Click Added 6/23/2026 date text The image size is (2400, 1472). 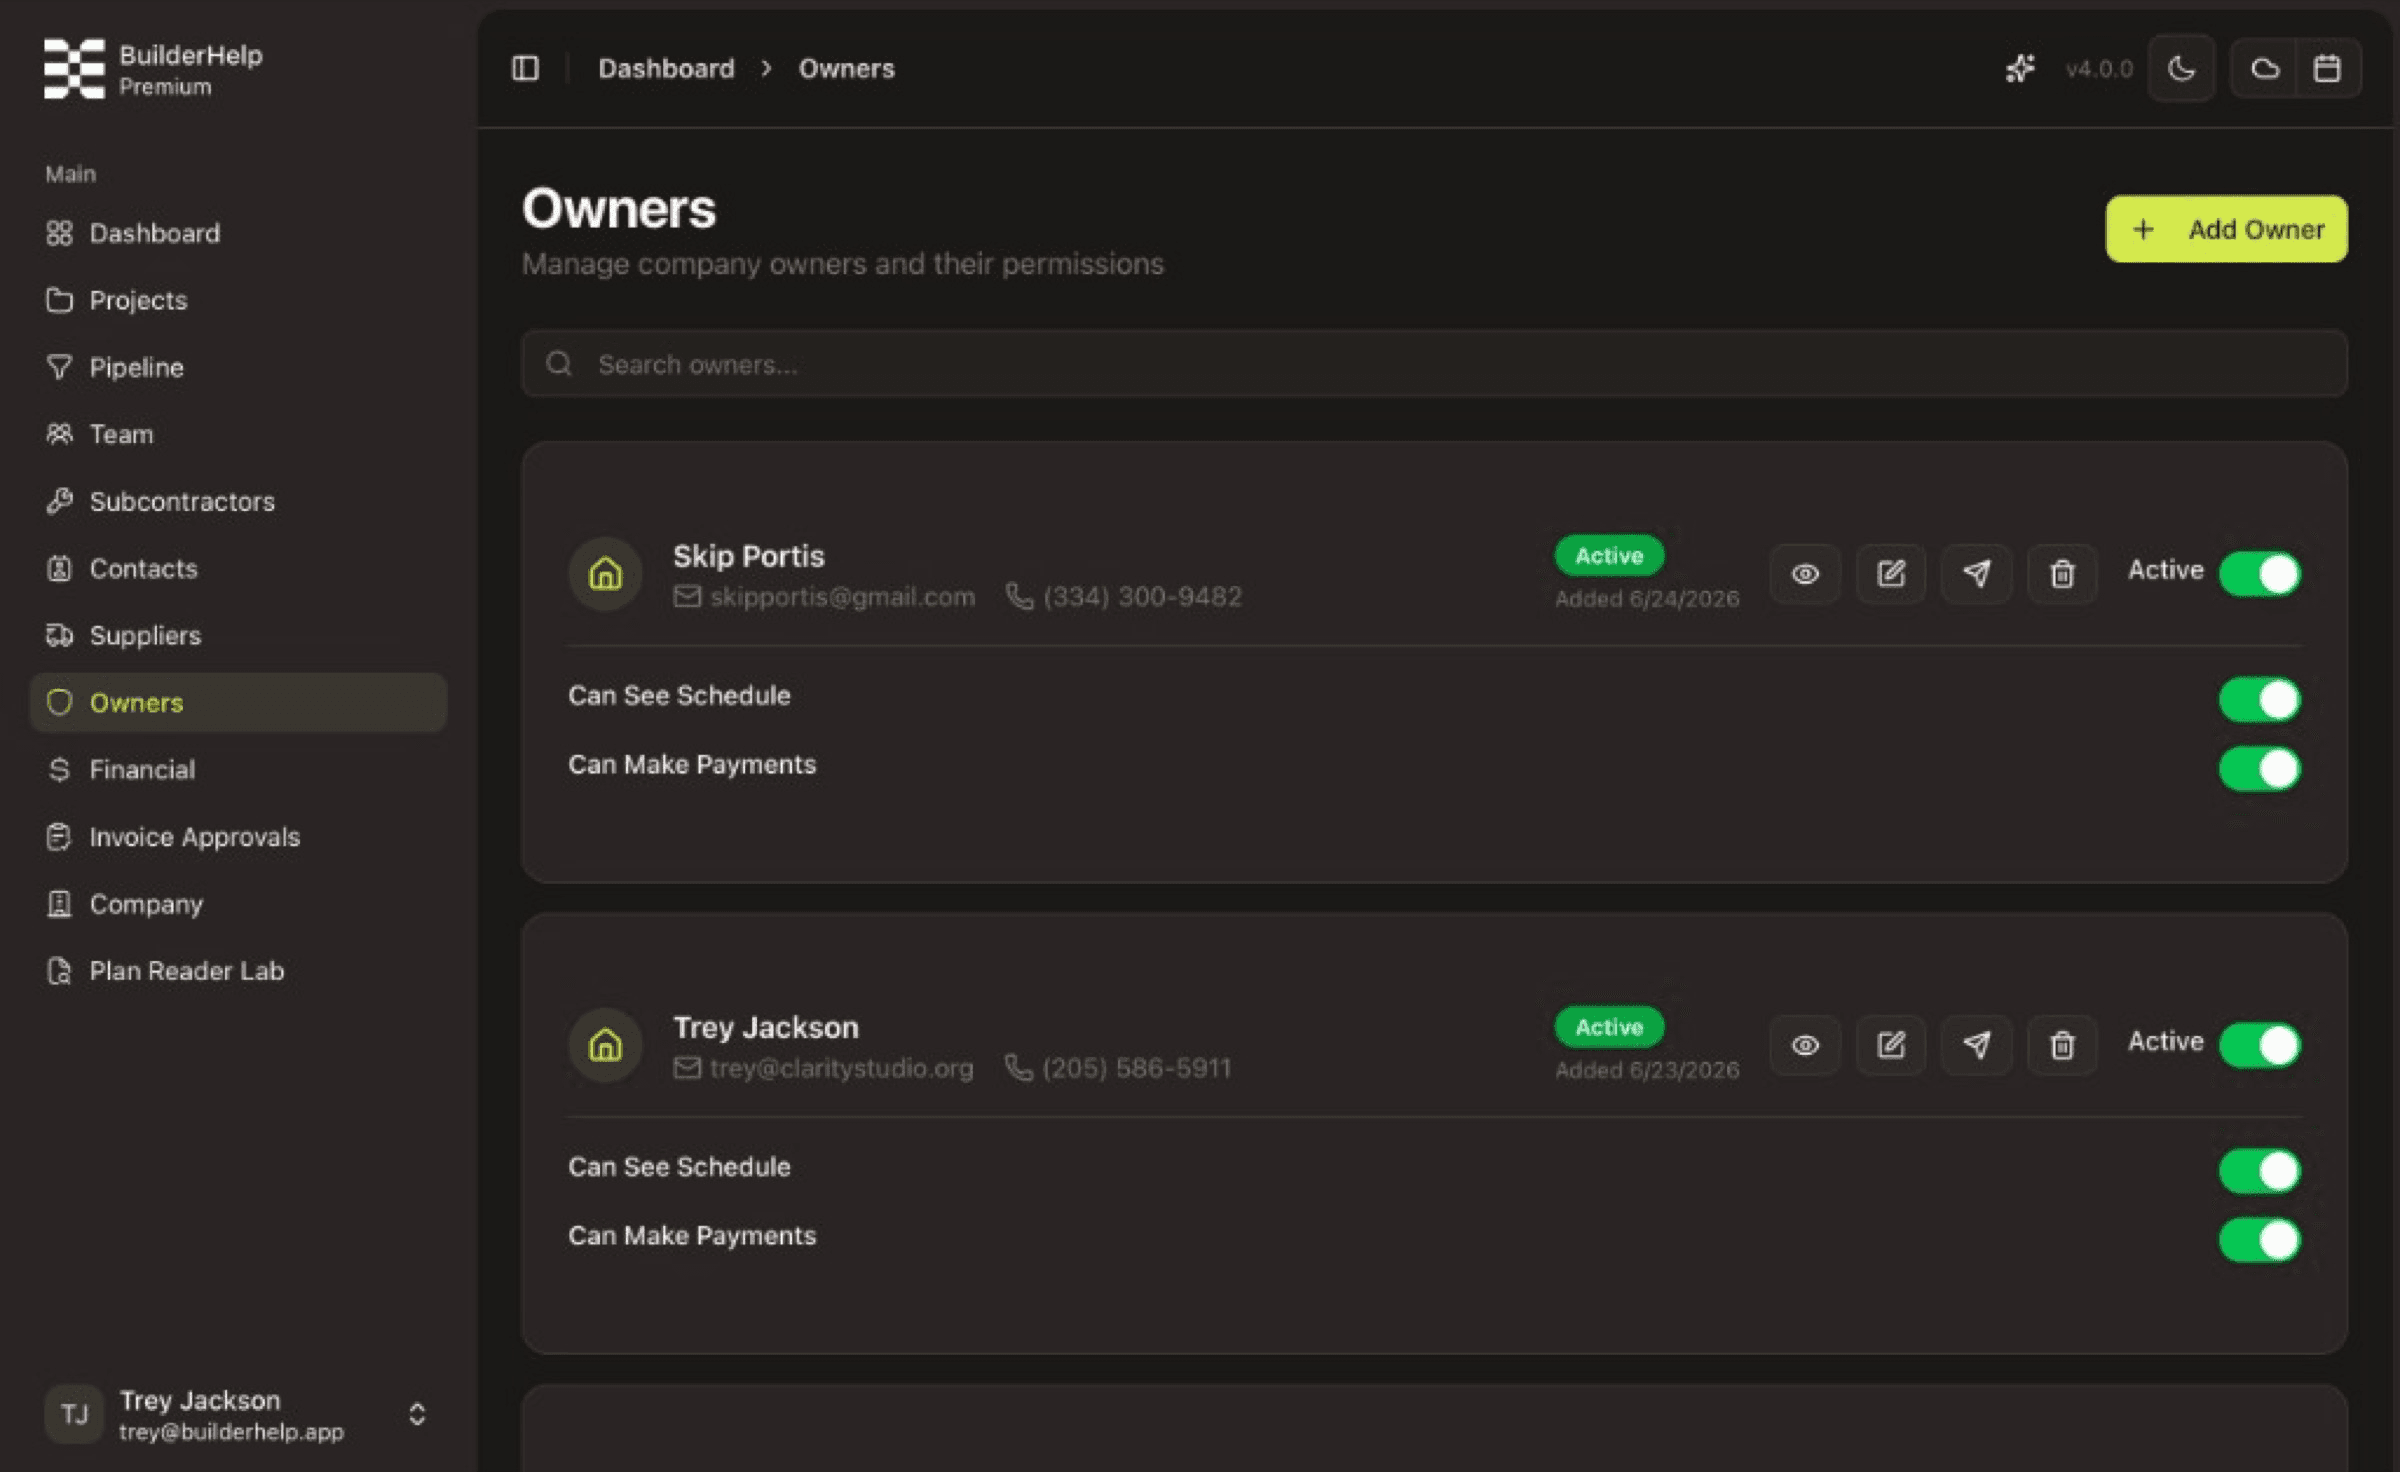tap(1647, 1069)
